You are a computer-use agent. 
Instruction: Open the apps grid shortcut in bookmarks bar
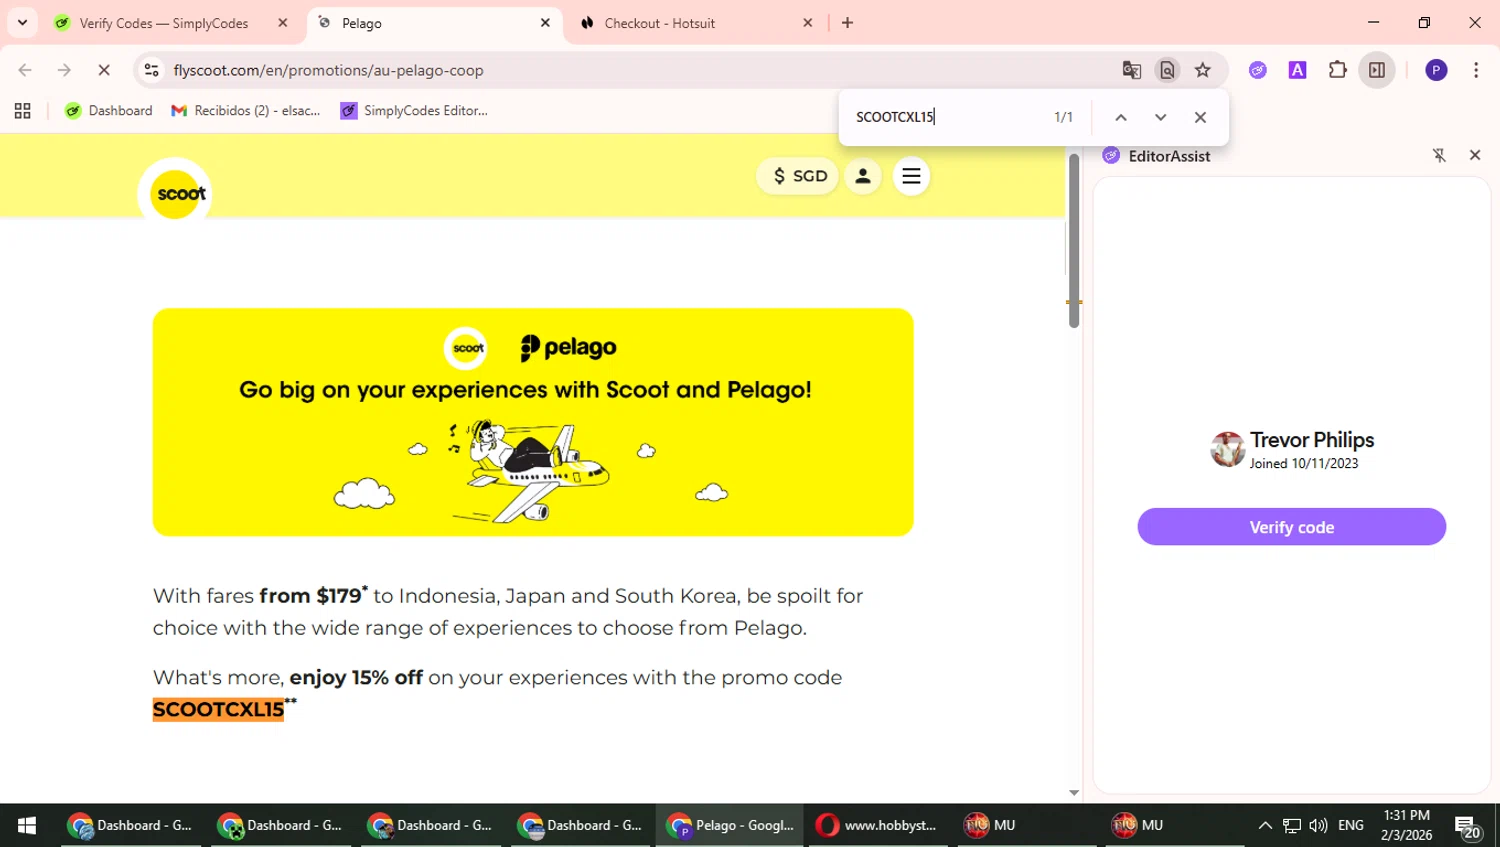[23, 111]
